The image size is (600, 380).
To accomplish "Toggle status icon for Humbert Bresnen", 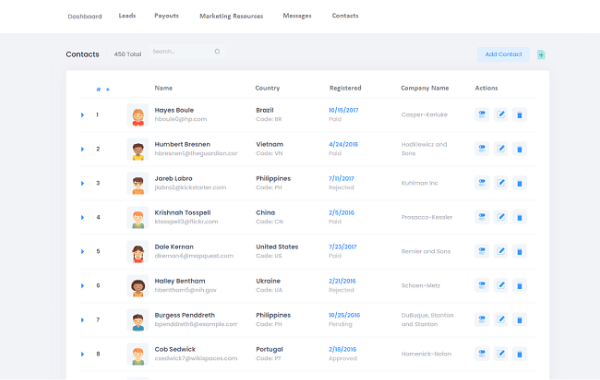I will pyautogui.click(x=482, y=148).
